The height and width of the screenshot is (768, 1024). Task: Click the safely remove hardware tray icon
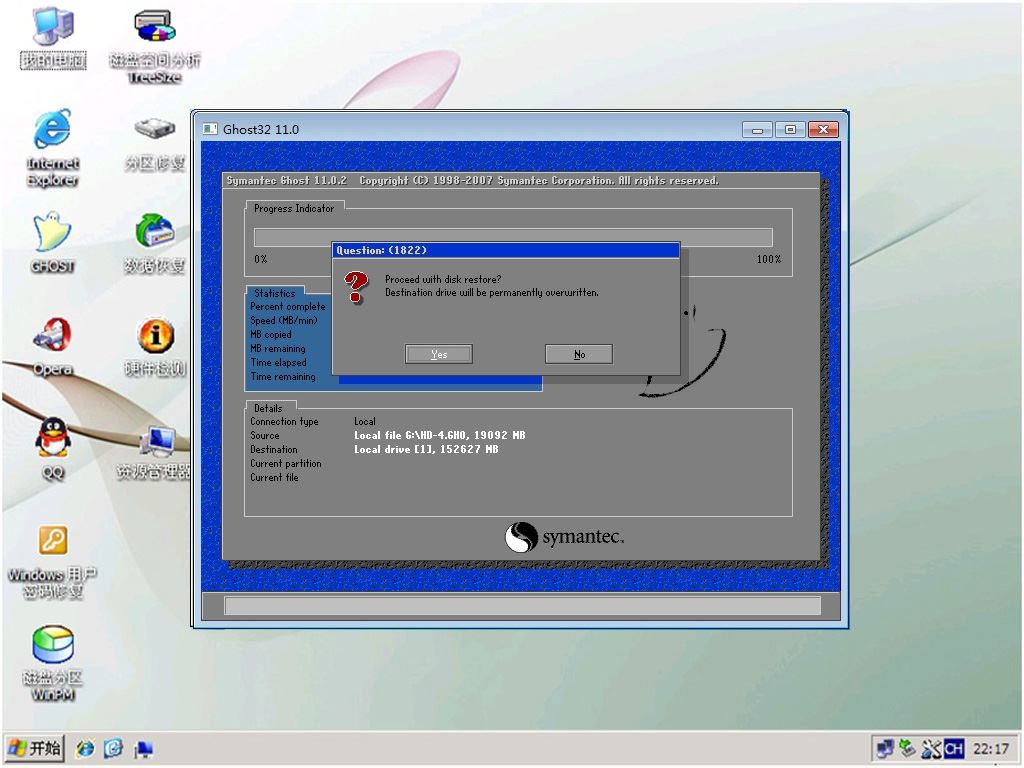click(x=907, y=748)
